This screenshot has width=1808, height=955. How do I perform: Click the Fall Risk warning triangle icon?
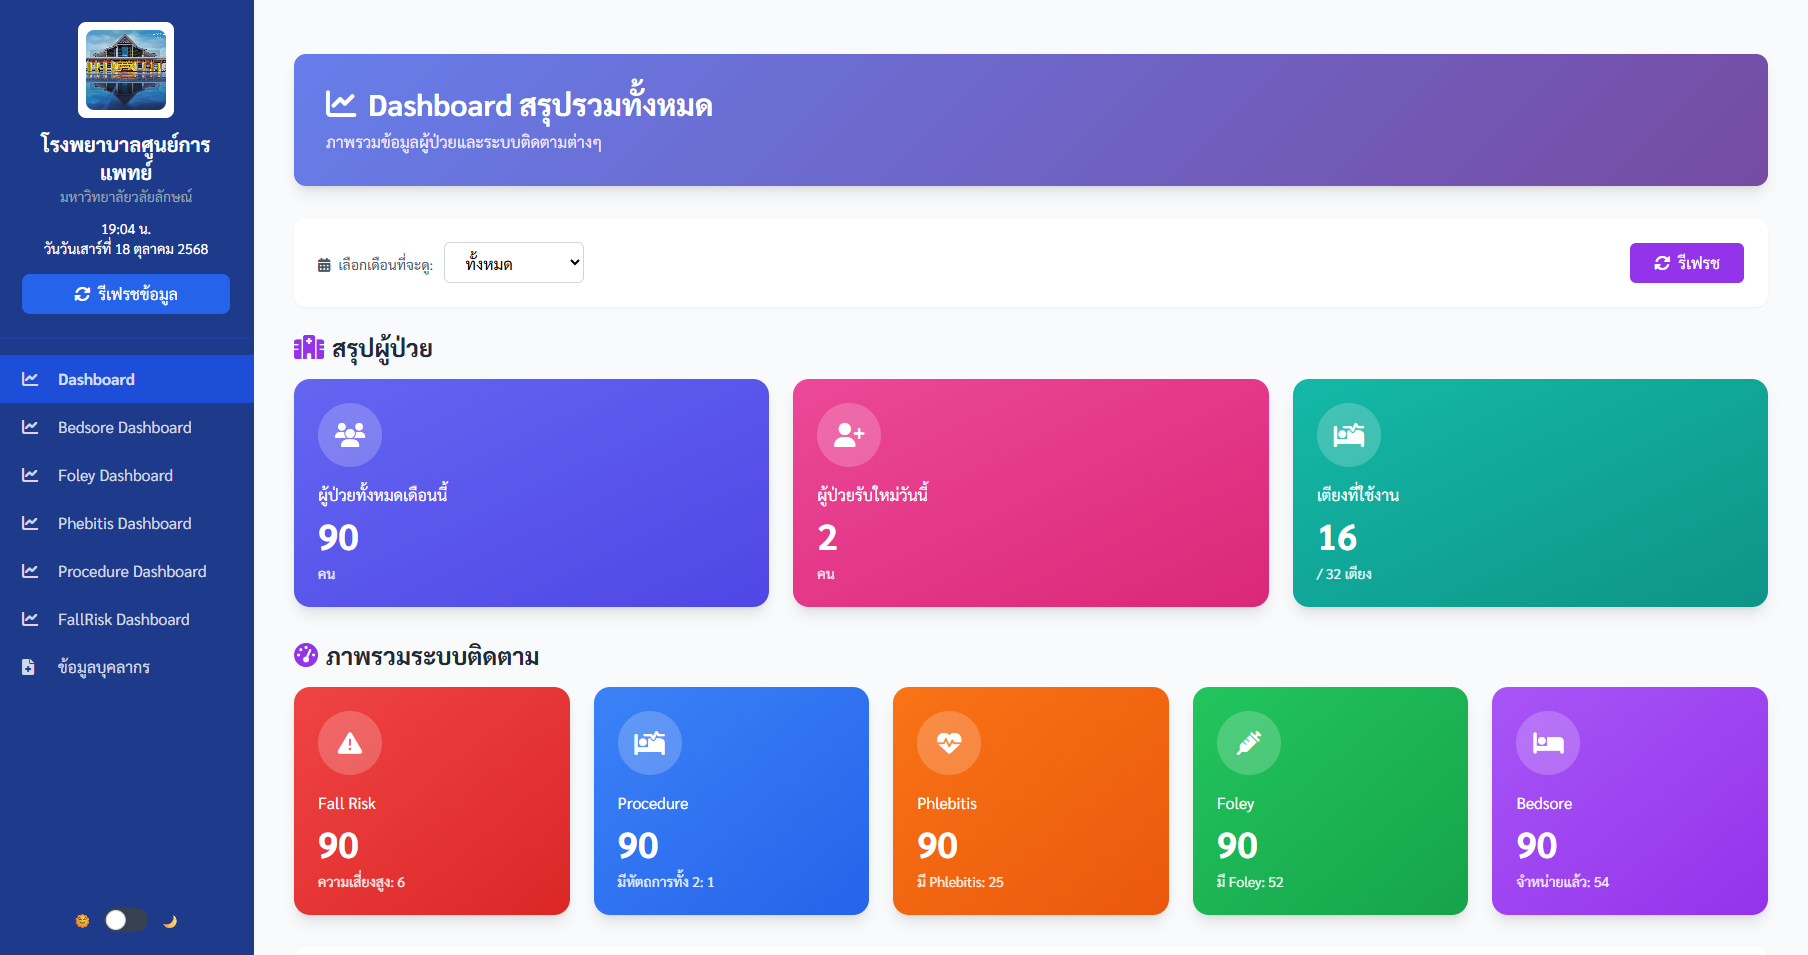tap(349, 743)
